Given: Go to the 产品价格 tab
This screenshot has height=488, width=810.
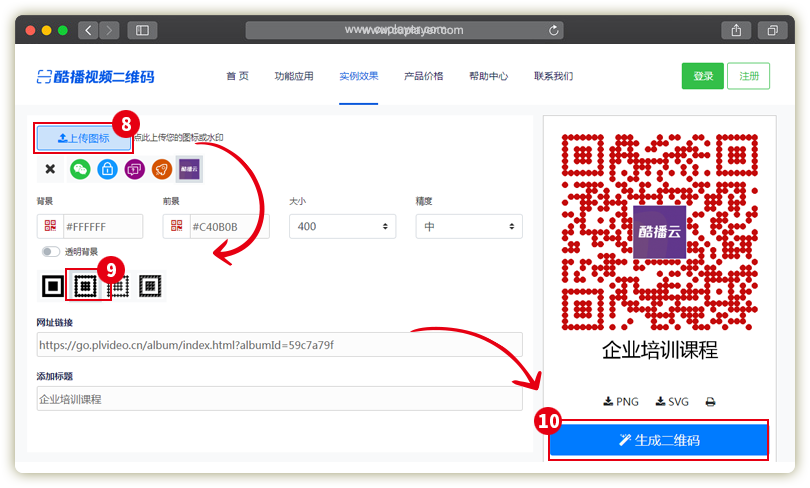Looking at the screenshot, I should point(423,76).
